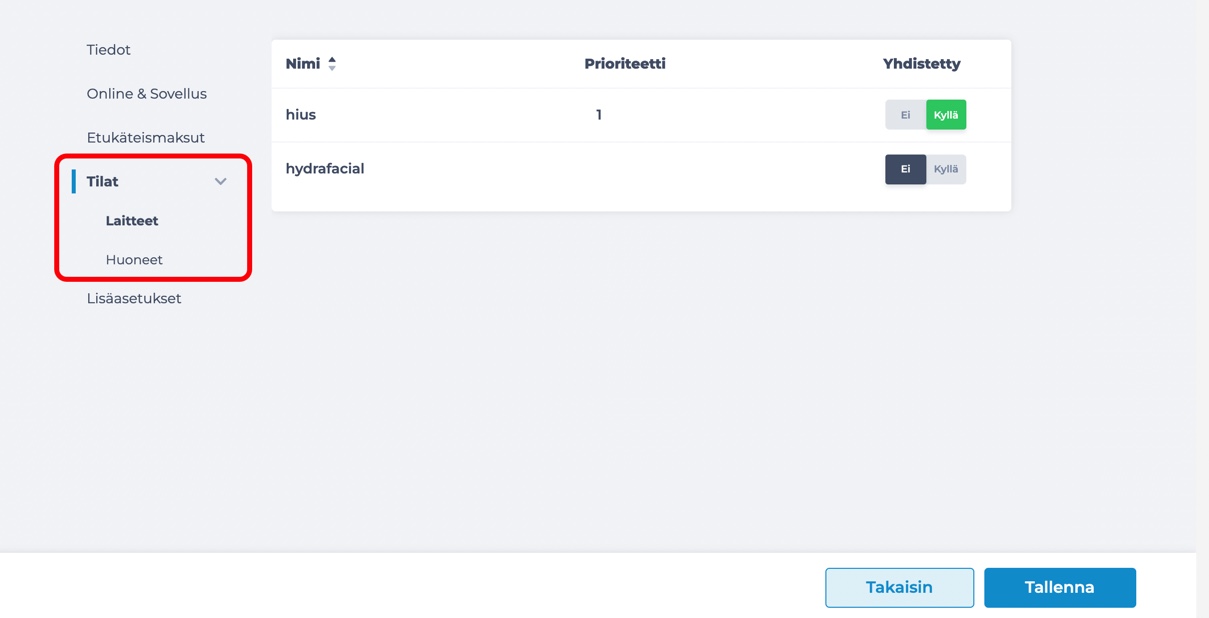The image size is (1209, 618).
Task: Save changes with Tallenna button
Action: click(x=1060, y=588)
